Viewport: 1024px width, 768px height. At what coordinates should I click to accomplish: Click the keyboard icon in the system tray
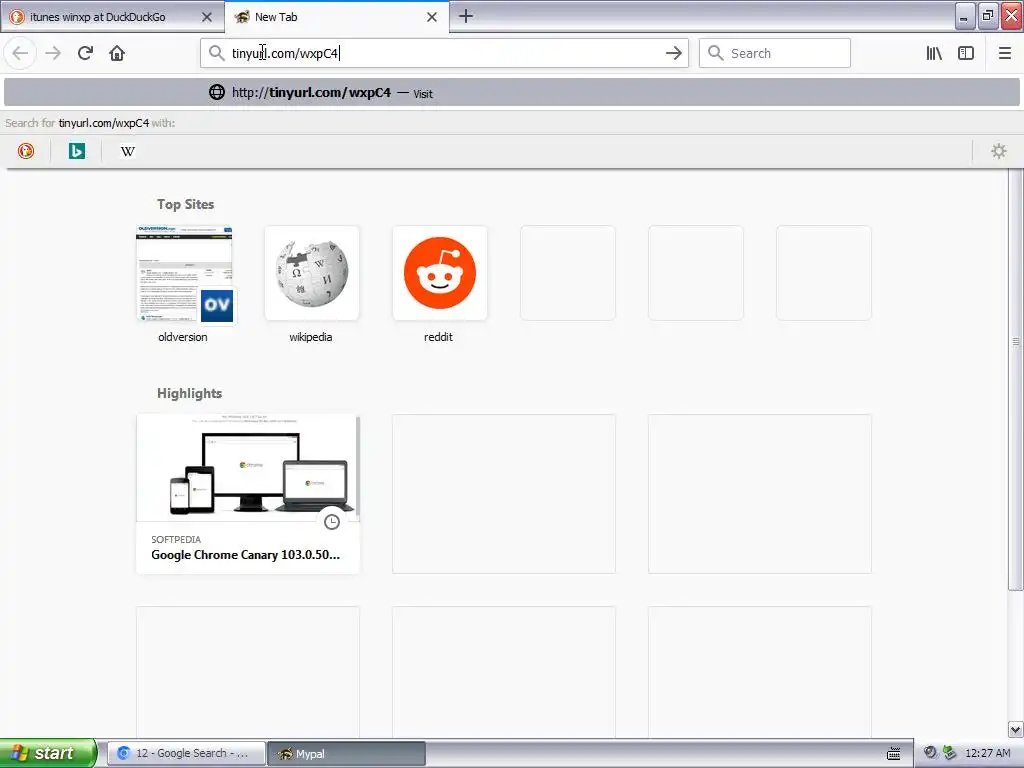(x=893, y=753)
